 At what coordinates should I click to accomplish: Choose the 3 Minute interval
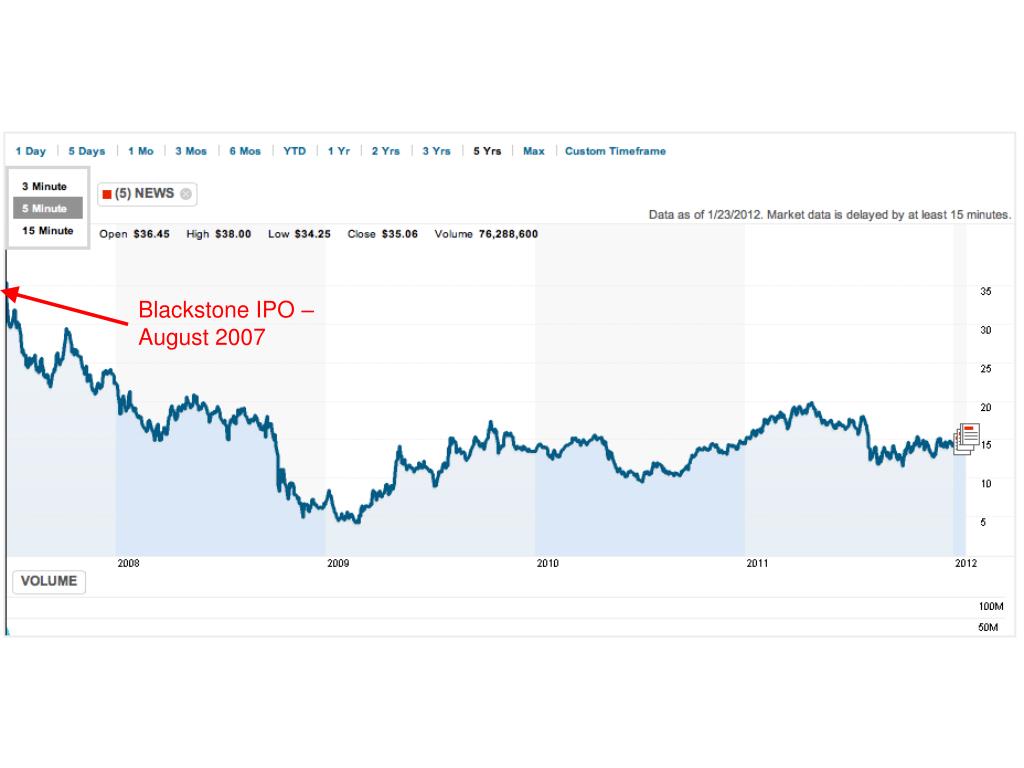44,186
